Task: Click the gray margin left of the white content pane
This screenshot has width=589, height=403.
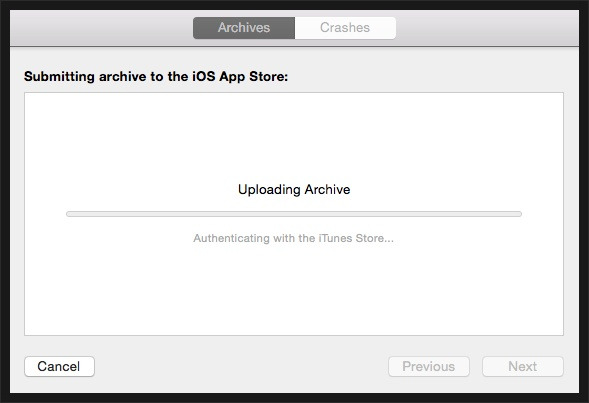Action: pos(17,214)
